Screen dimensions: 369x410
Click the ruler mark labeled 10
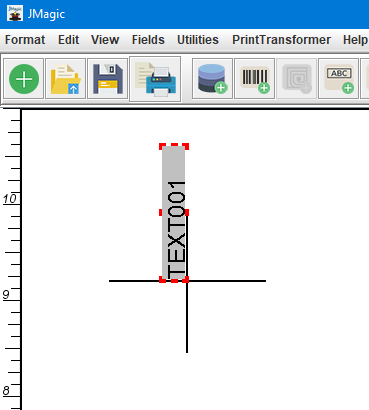[x=9, y=199]
